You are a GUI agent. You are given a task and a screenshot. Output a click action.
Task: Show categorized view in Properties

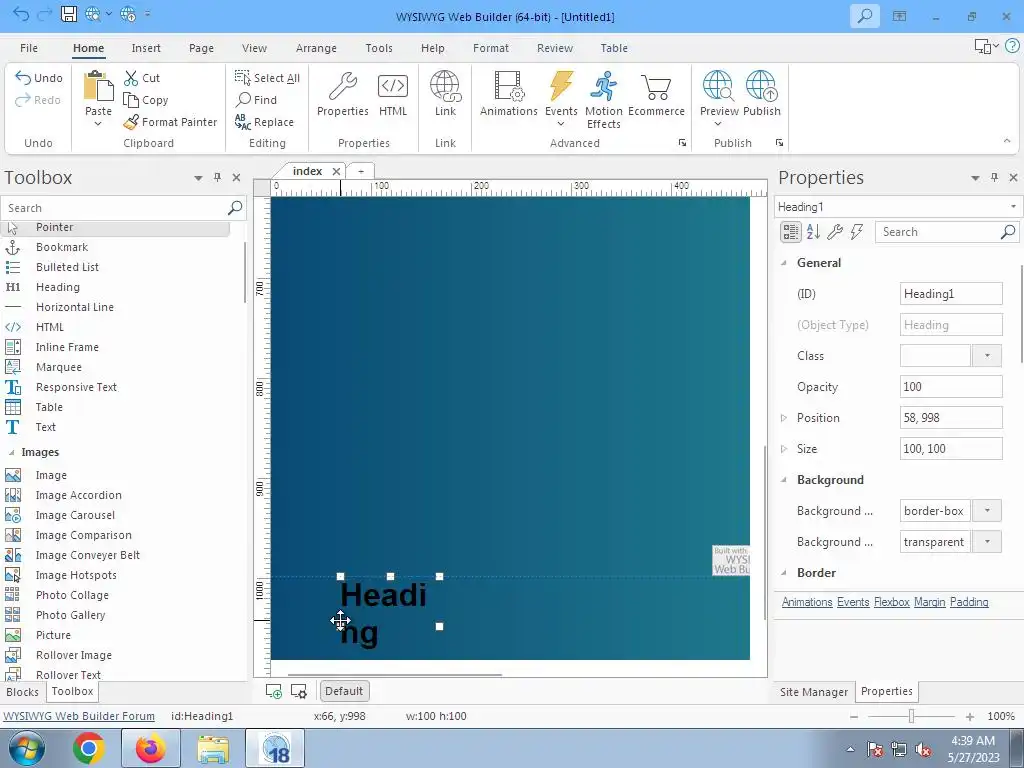791,232
